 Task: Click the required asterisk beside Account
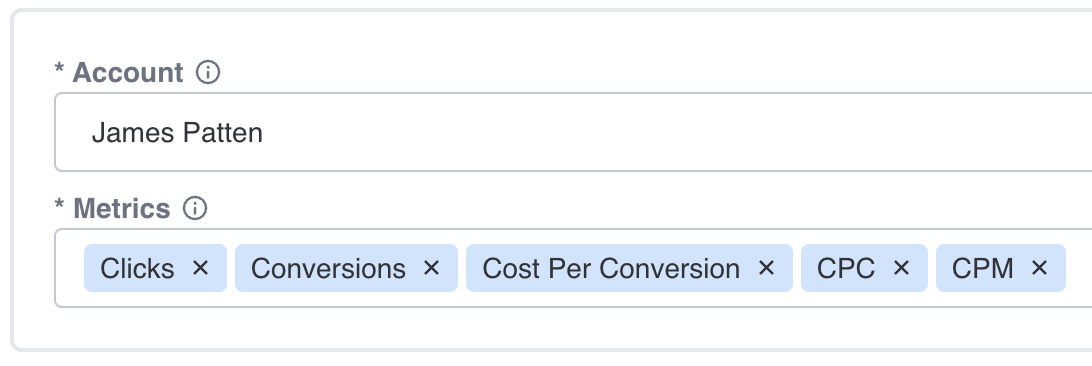click(x=59, y=70)
